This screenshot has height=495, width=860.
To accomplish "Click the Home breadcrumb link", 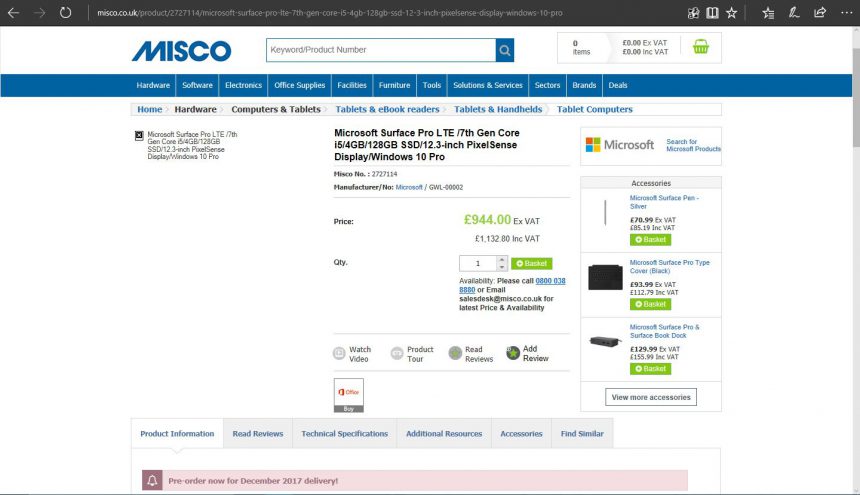I will click(150, 110).
